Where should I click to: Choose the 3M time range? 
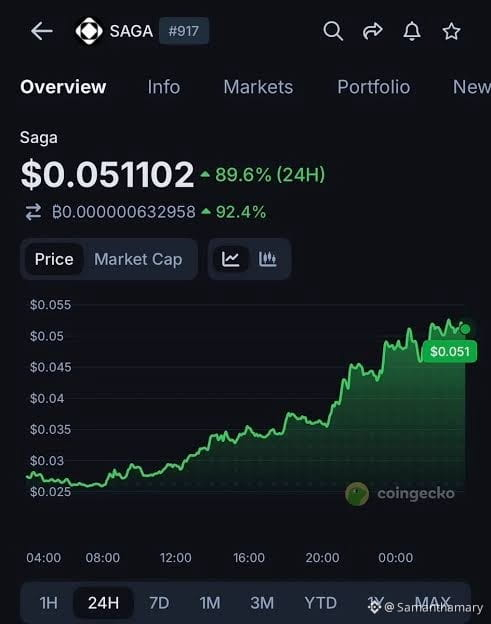262,603
